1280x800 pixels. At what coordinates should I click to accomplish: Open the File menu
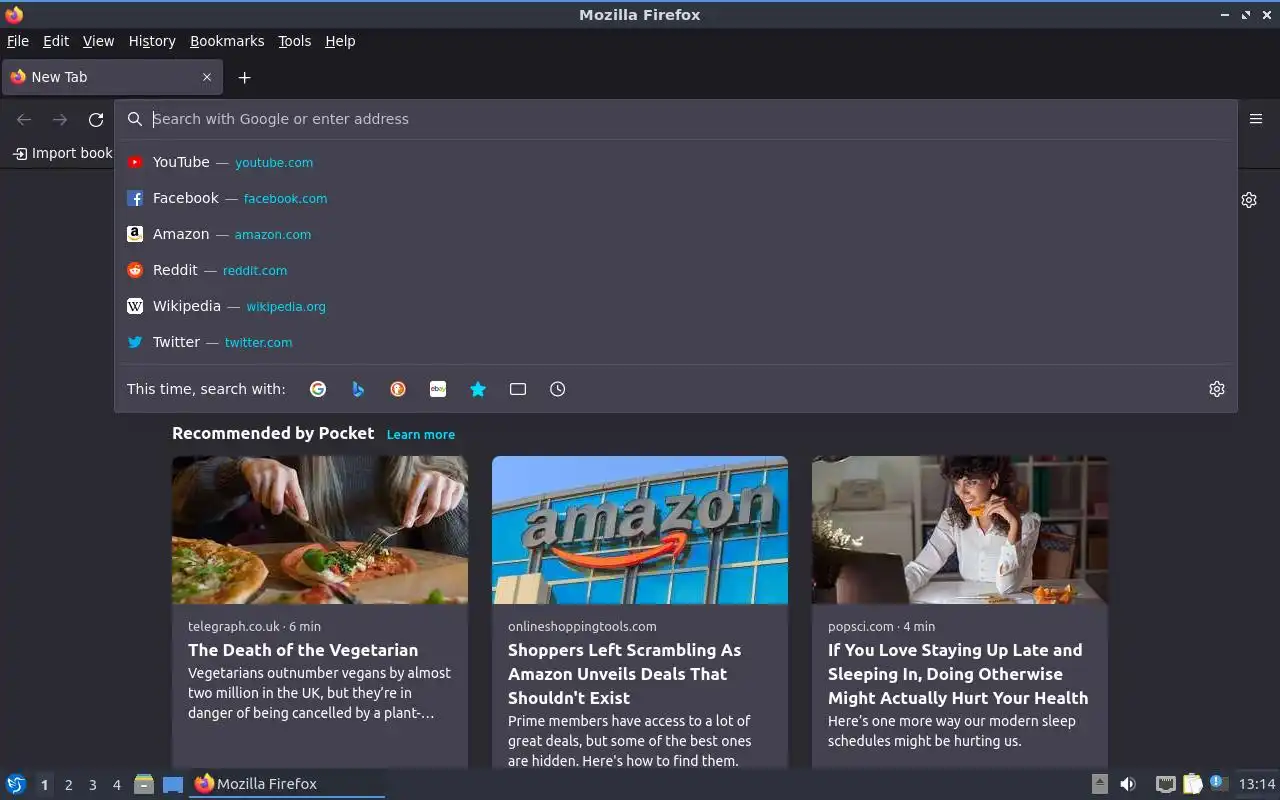18,41
